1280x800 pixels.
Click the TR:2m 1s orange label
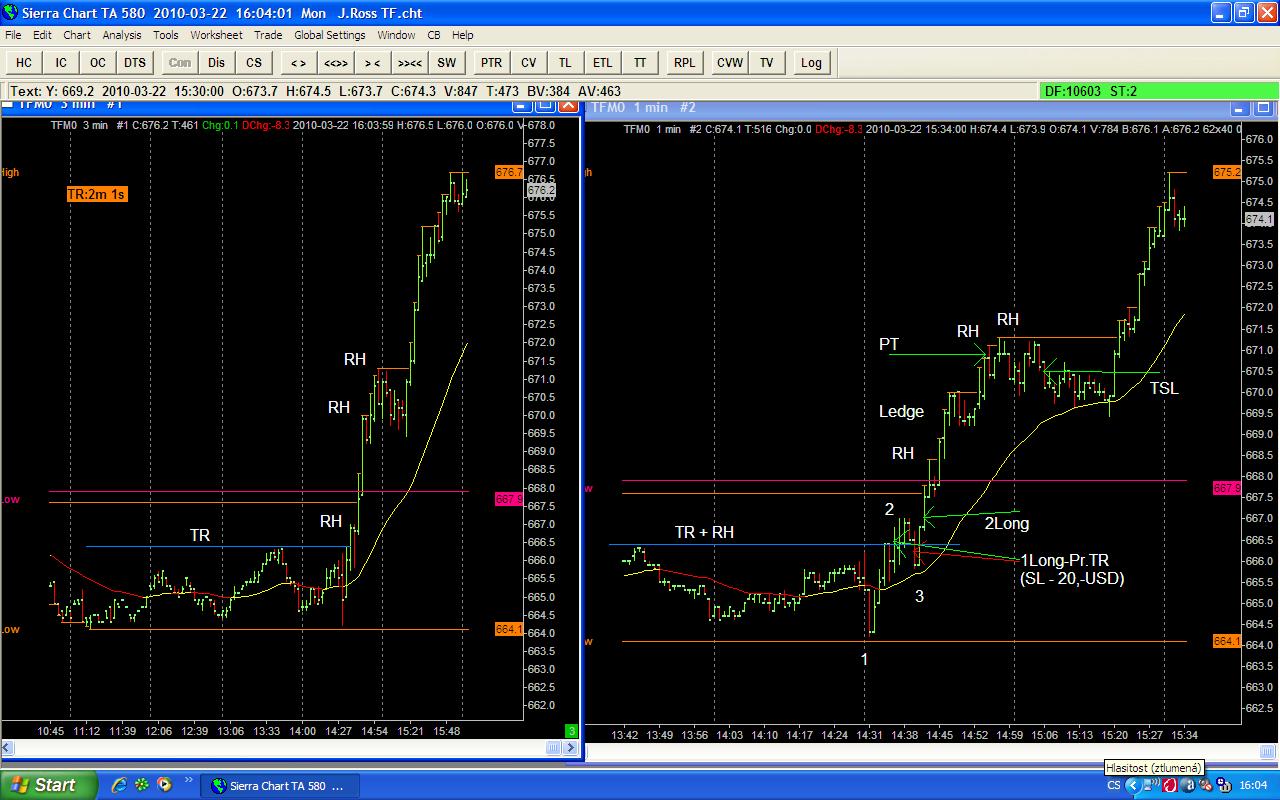click(x=96, y=194)
